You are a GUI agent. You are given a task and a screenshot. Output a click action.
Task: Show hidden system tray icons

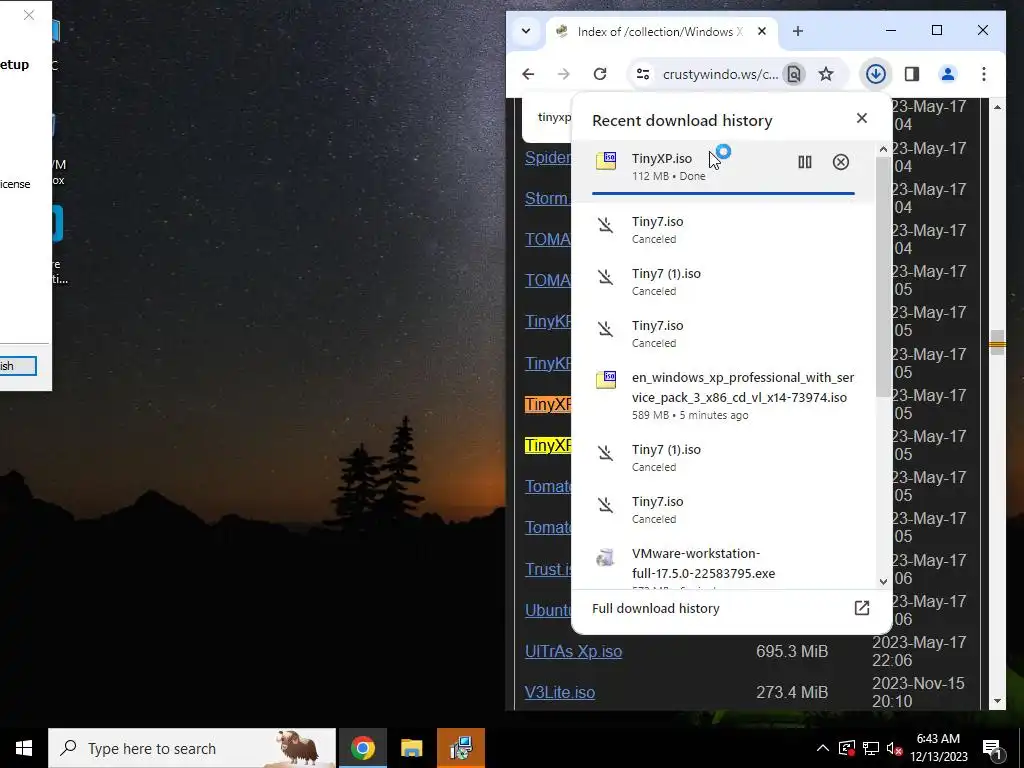point(822,748)
